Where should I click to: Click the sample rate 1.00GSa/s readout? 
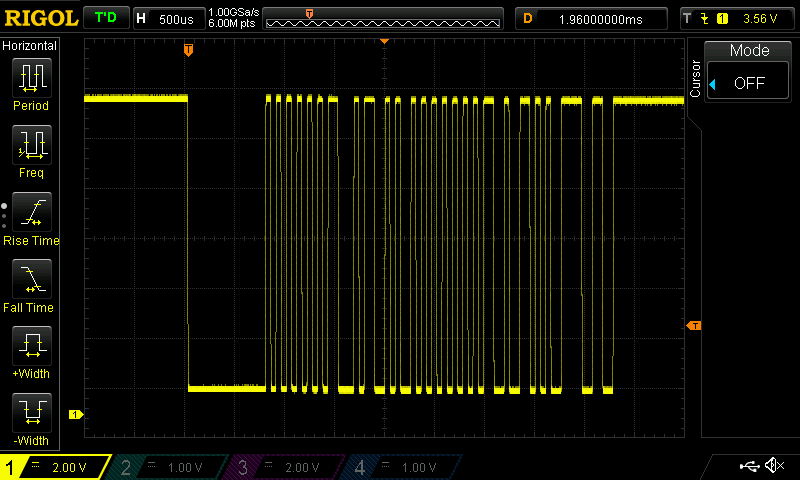234,12
